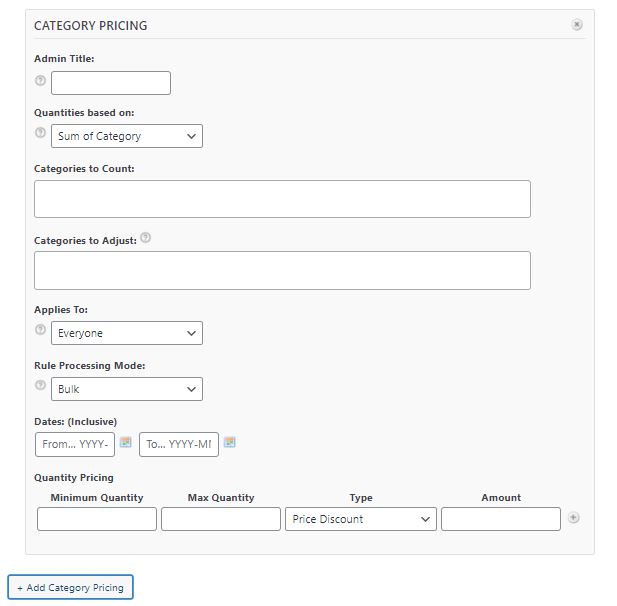
Task: Click the Categories to Count box
Action: (282, 199)
